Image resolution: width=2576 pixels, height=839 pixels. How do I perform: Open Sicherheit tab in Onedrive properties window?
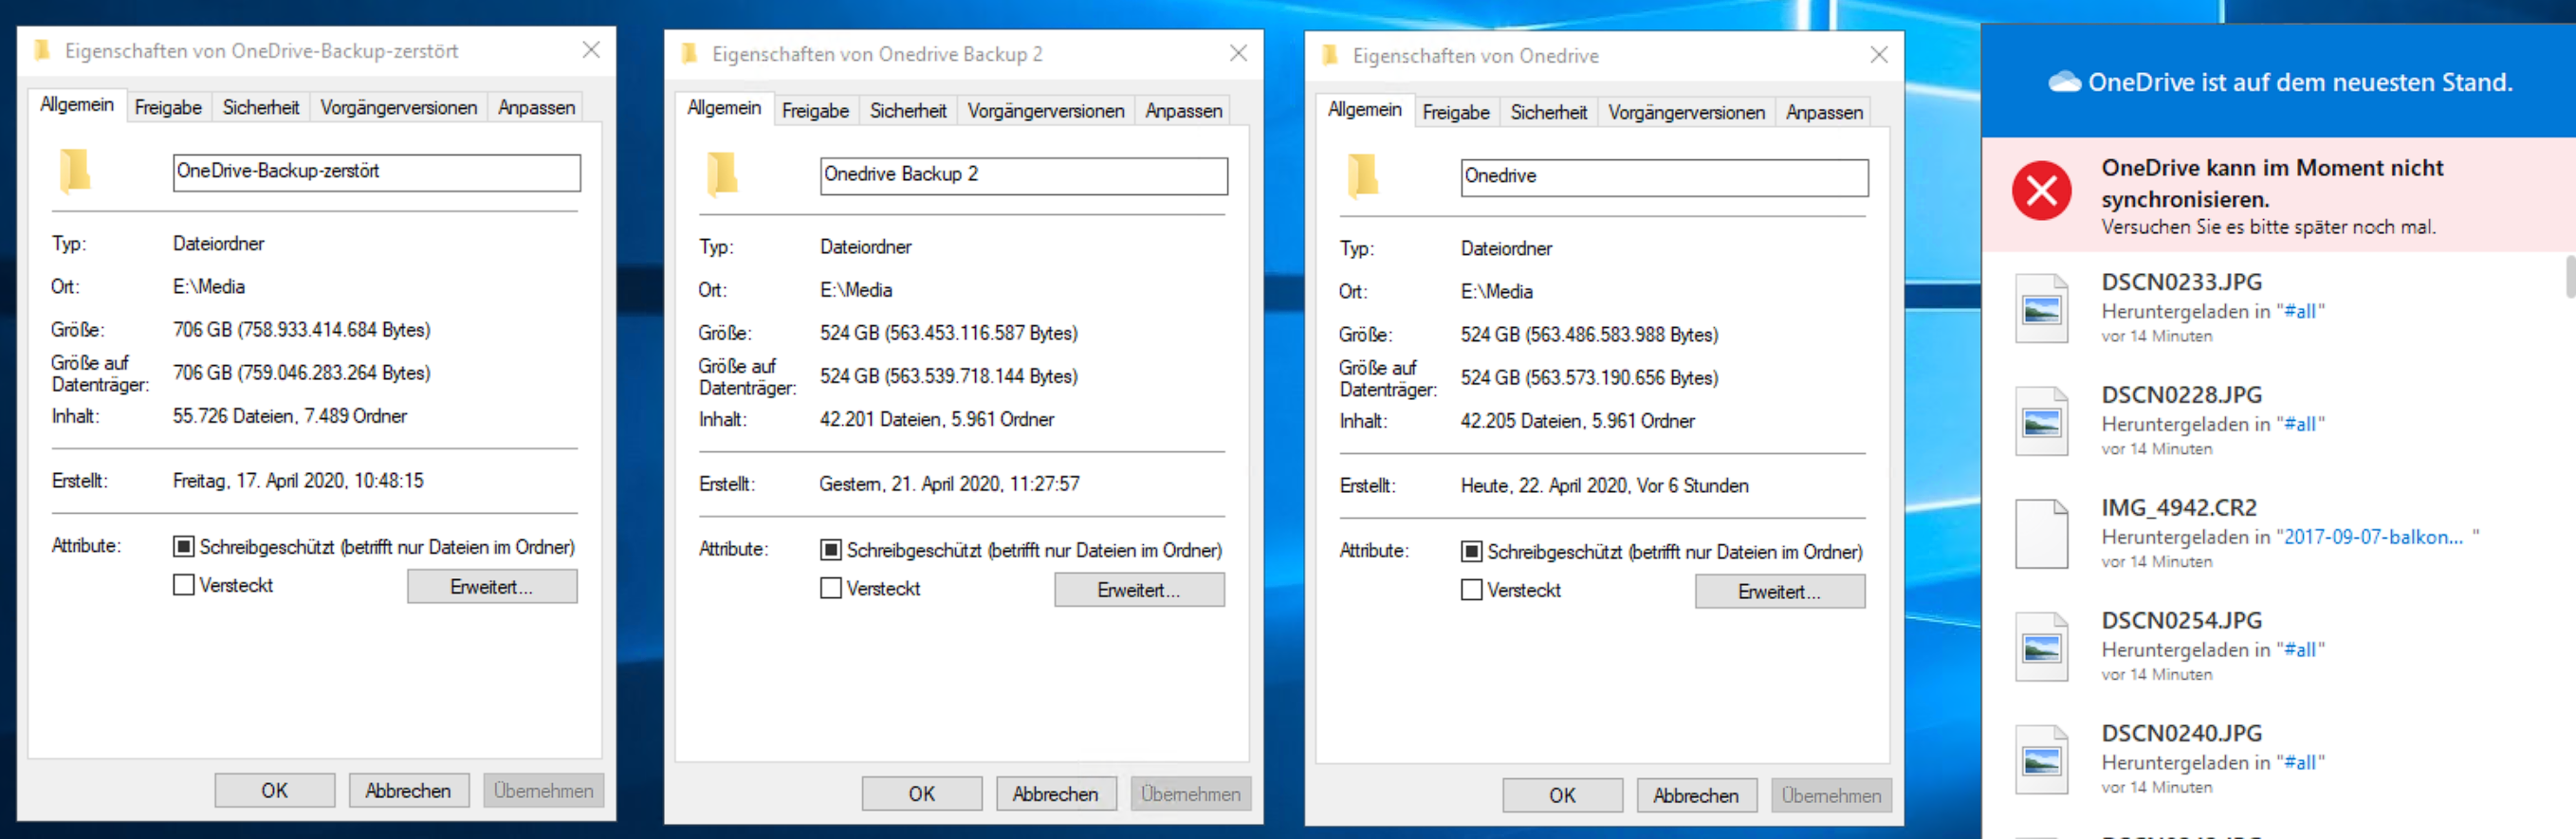point(1547,112)
